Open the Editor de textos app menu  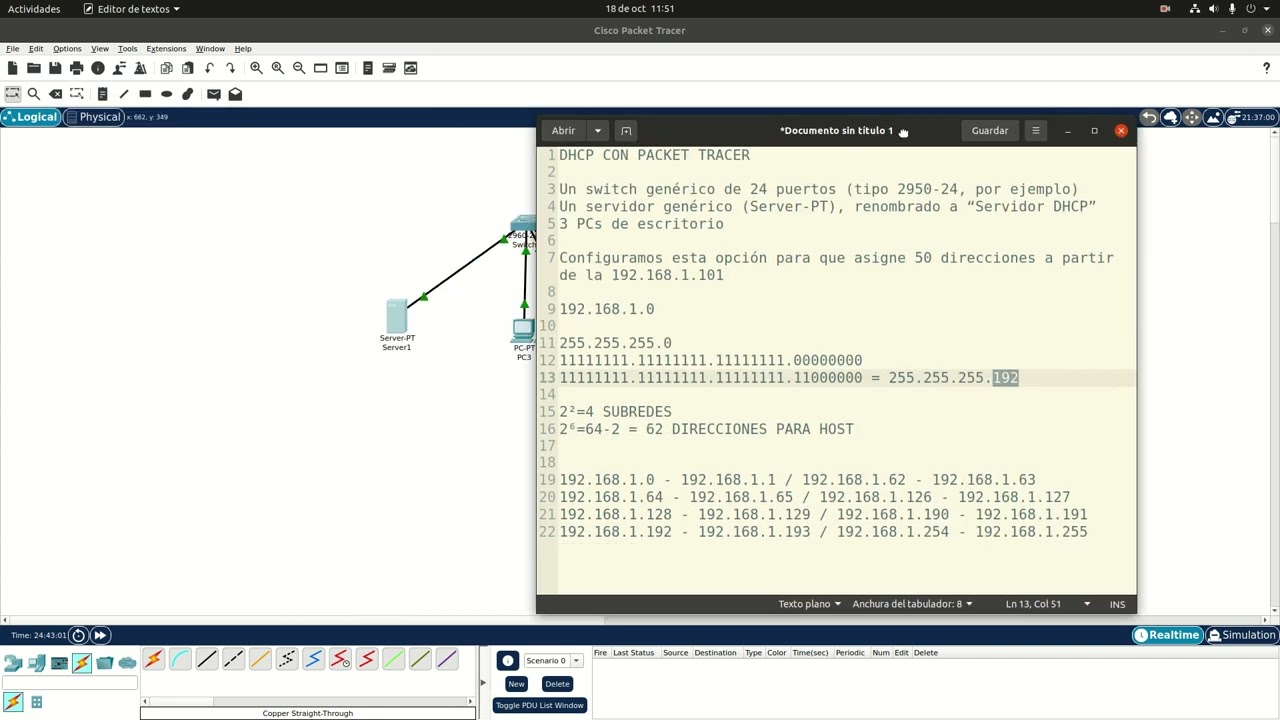click(x=132, y=9)
